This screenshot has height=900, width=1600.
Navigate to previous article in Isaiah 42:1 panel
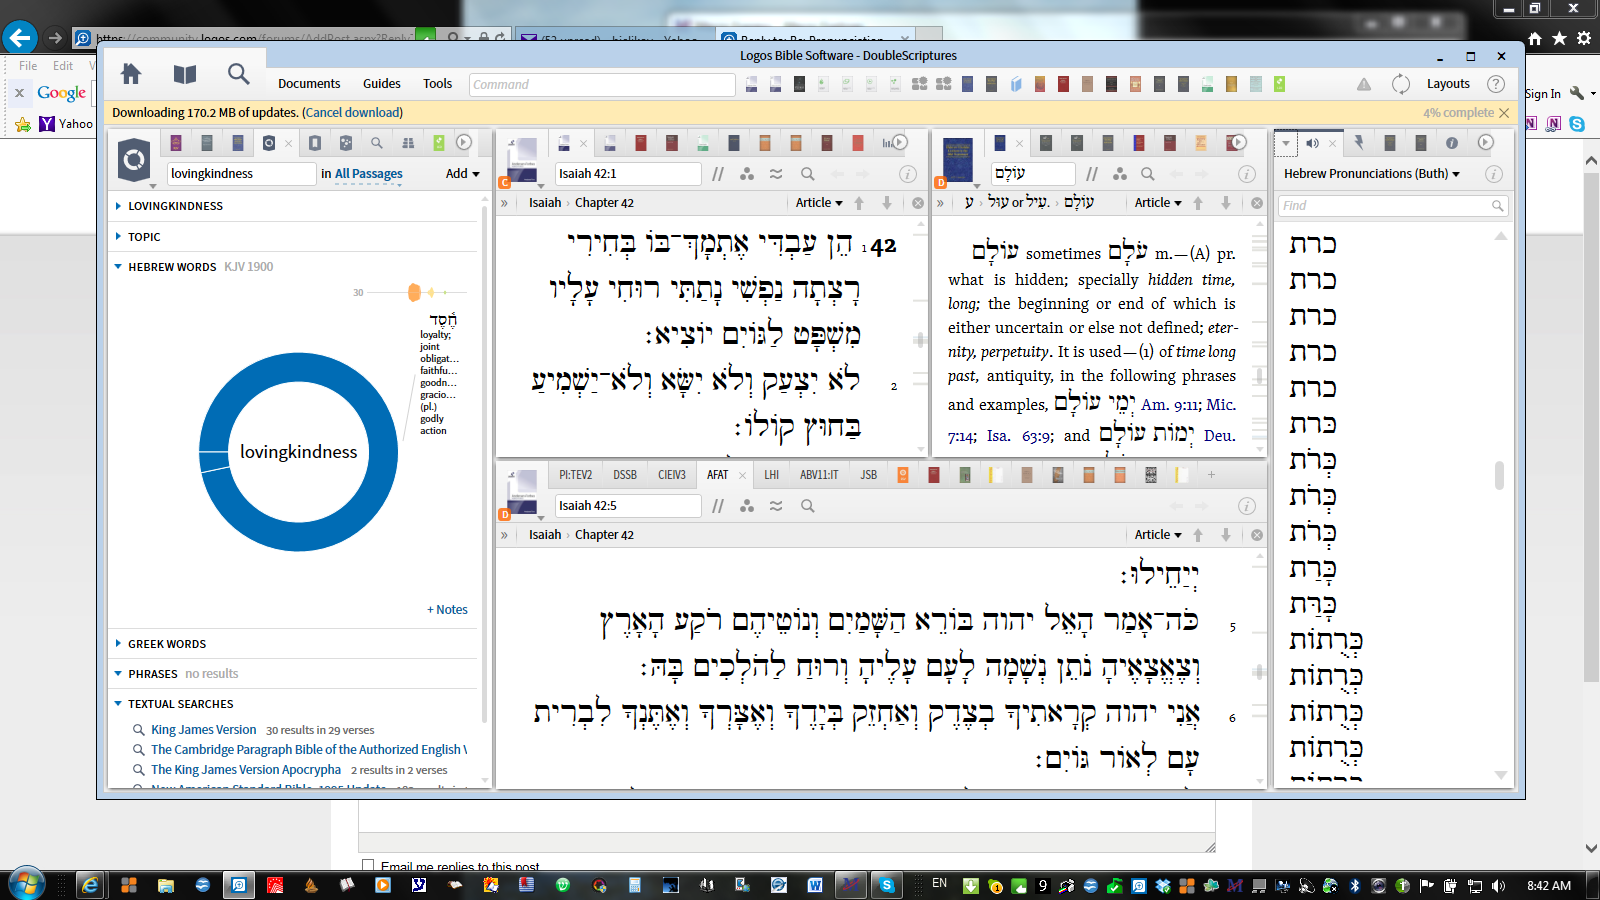coord(859,203)
